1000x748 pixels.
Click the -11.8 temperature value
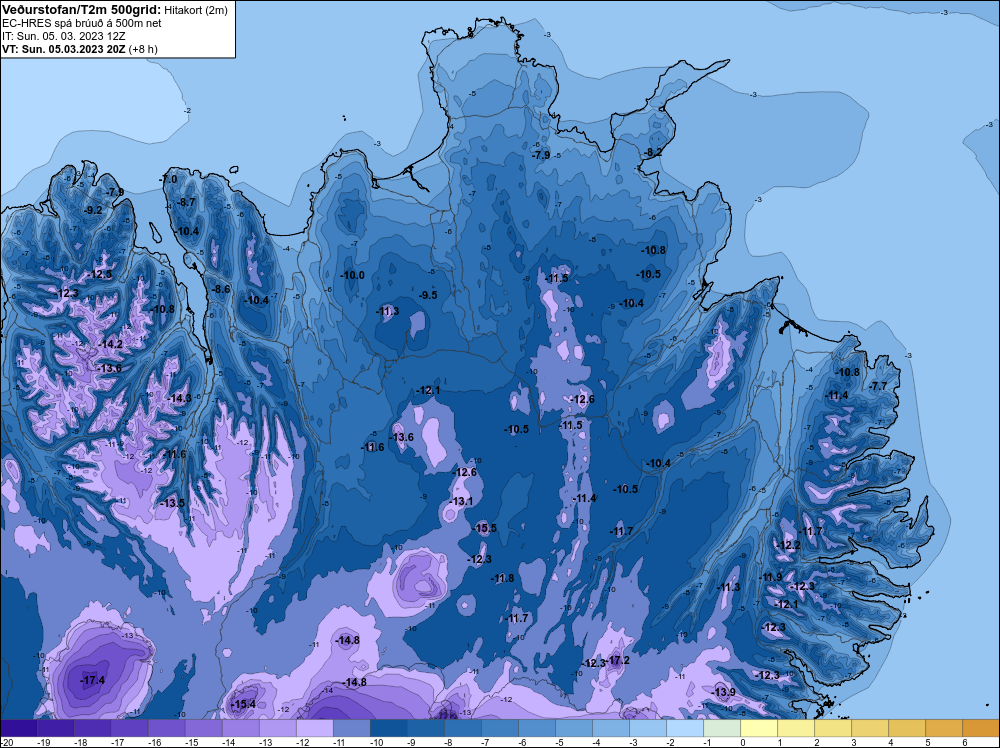[x=503, y=578]
